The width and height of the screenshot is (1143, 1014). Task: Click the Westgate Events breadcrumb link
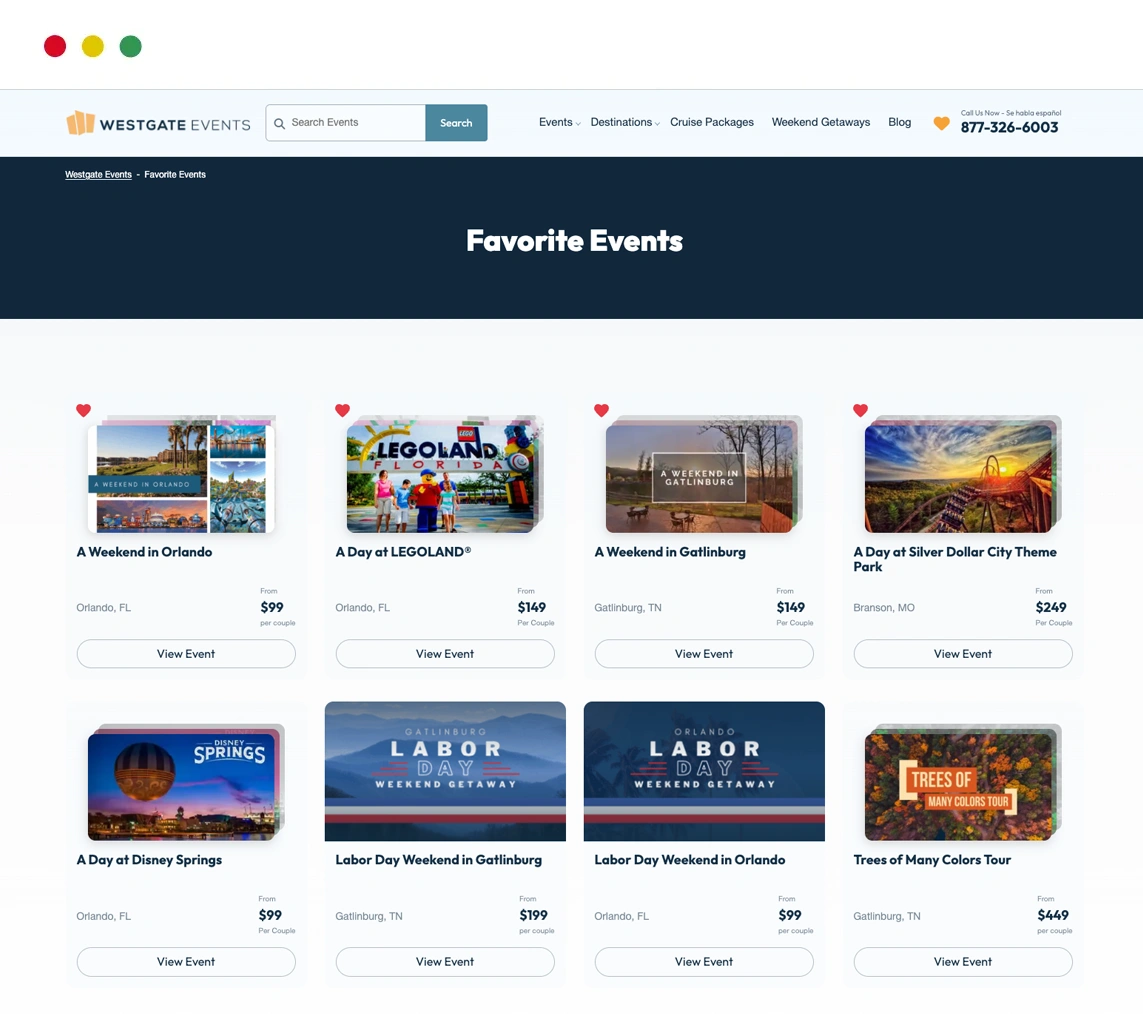click(98, 175)
